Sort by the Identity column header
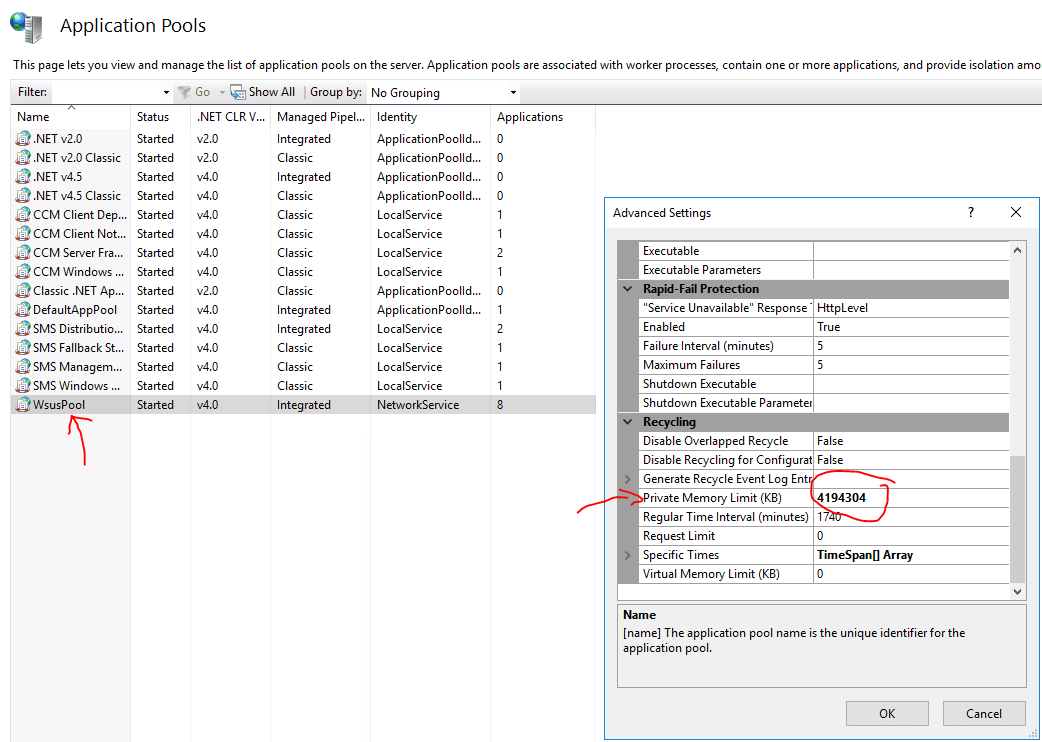Image resolution: width=1042 pixels, height=742 pixels. (x=397, y=117)
